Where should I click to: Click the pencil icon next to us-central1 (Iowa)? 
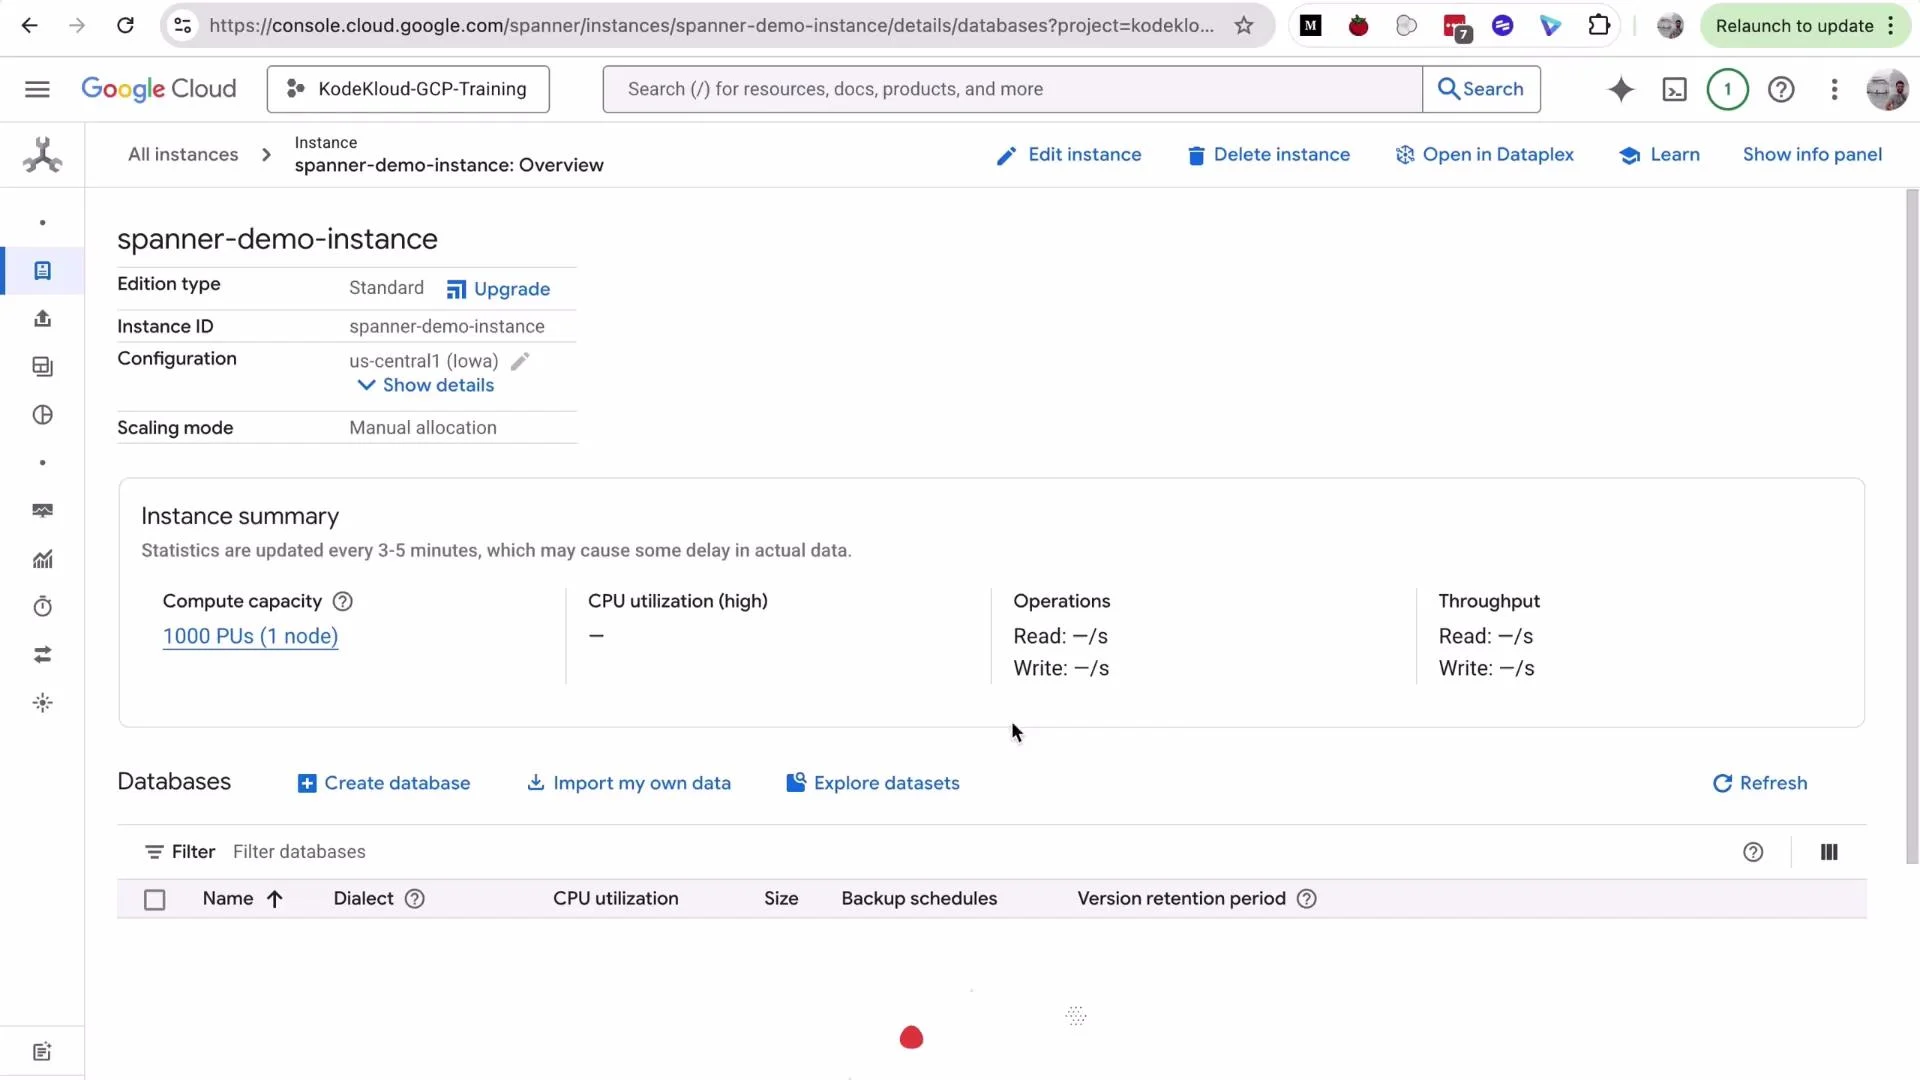(x=520, y=361)
